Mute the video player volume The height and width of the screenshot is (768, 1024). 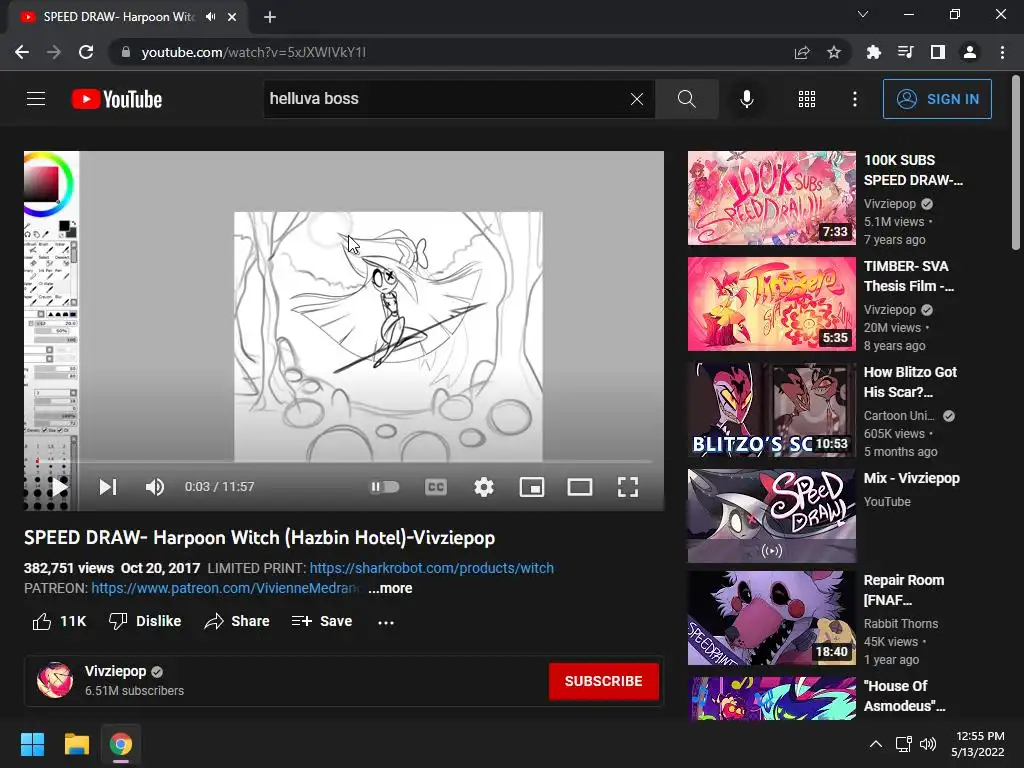coord(155,487)
